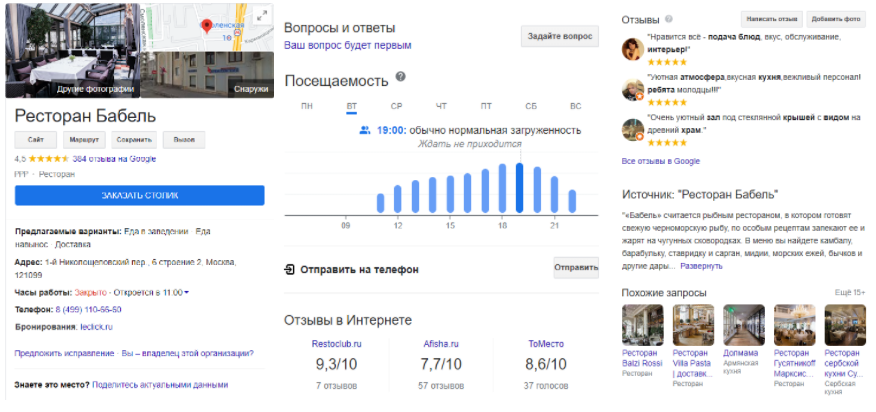Click 'Ресторан Бабель' heading
The image size is (876, 412).
click(85, 116)
